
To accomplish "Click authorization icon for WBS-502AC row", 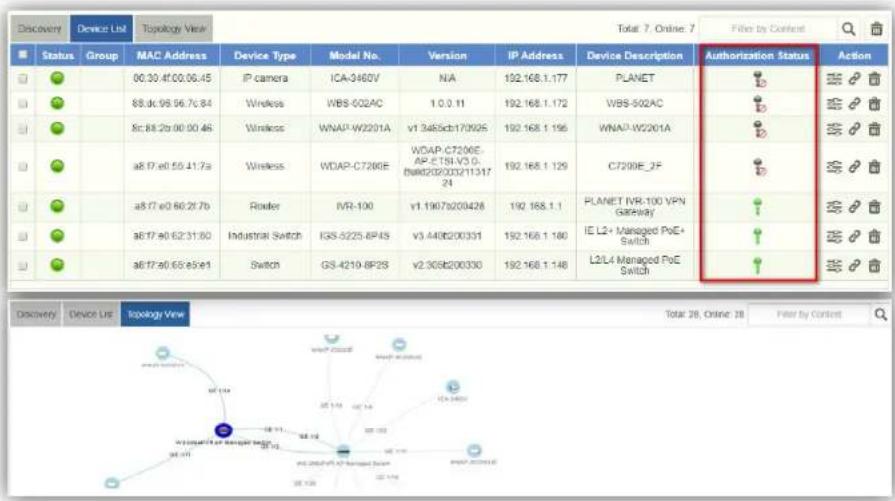I will (759, 104).
